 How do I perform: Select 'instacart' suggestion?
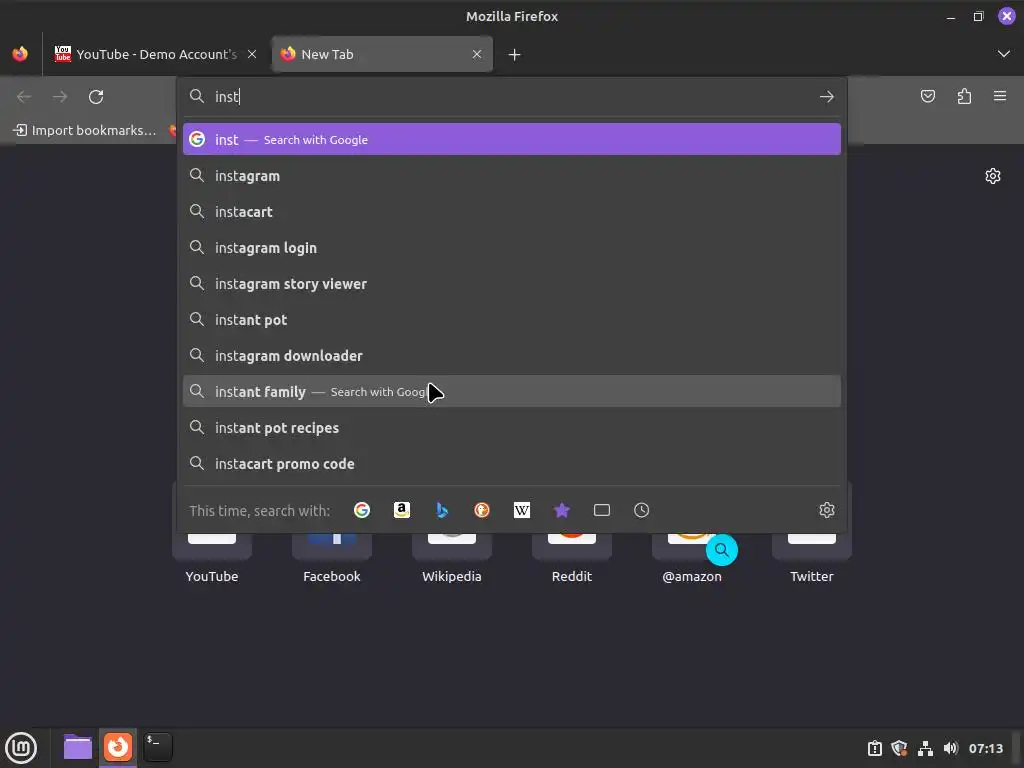point(512,212)
